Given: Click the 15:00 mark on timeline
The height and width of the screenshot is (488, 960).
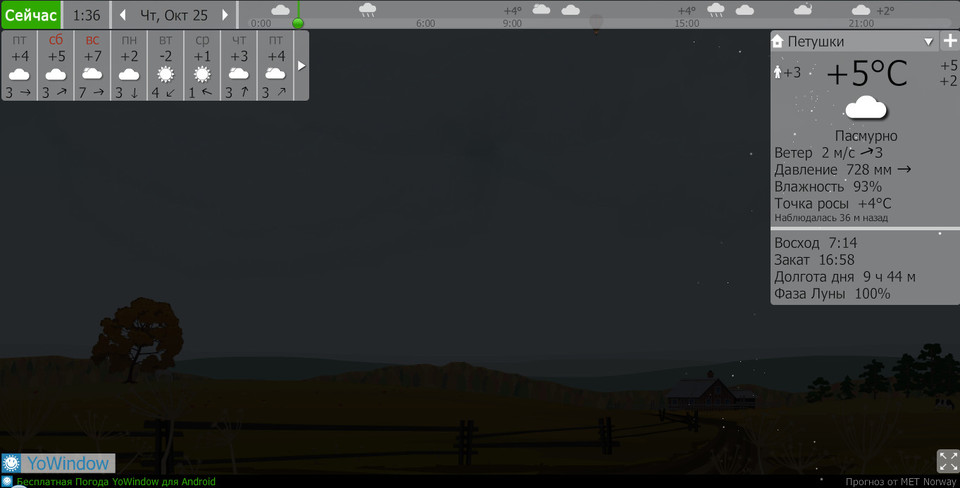Looking at the screenshot, I should tap(687, 23).
